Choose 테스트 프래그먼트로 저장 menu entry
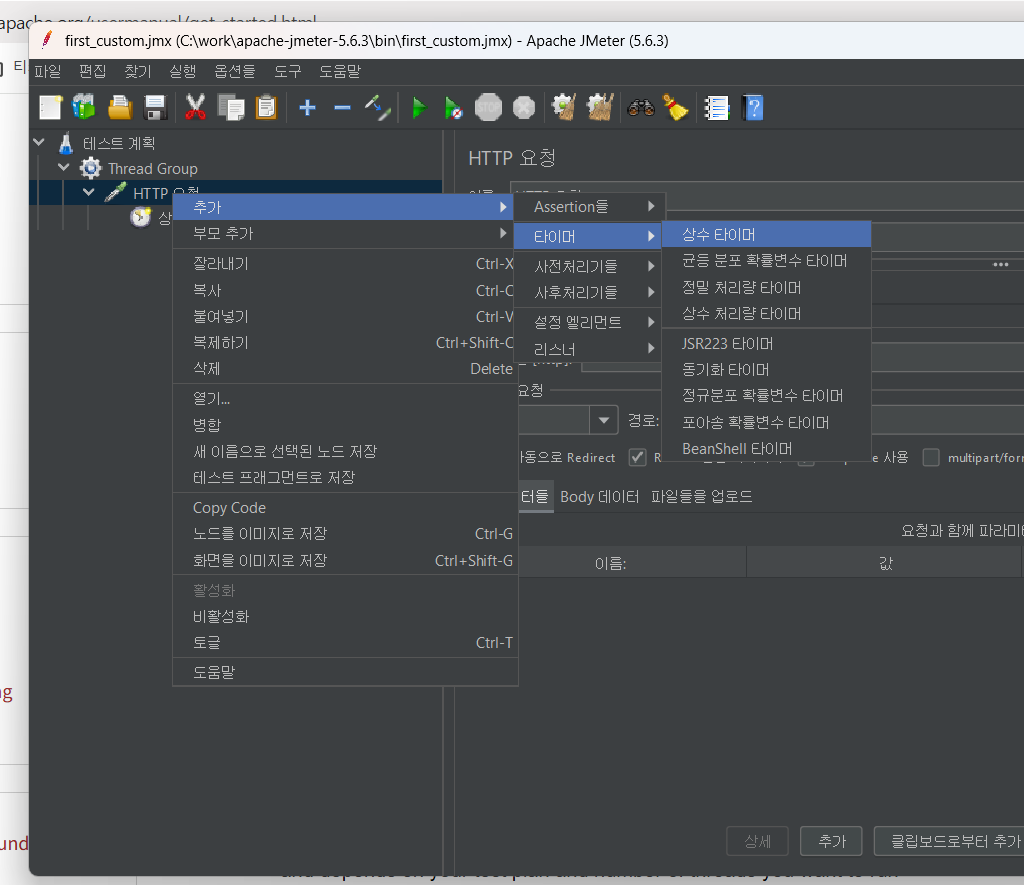This screenshot has height=885, width=1024. point(345,477)
